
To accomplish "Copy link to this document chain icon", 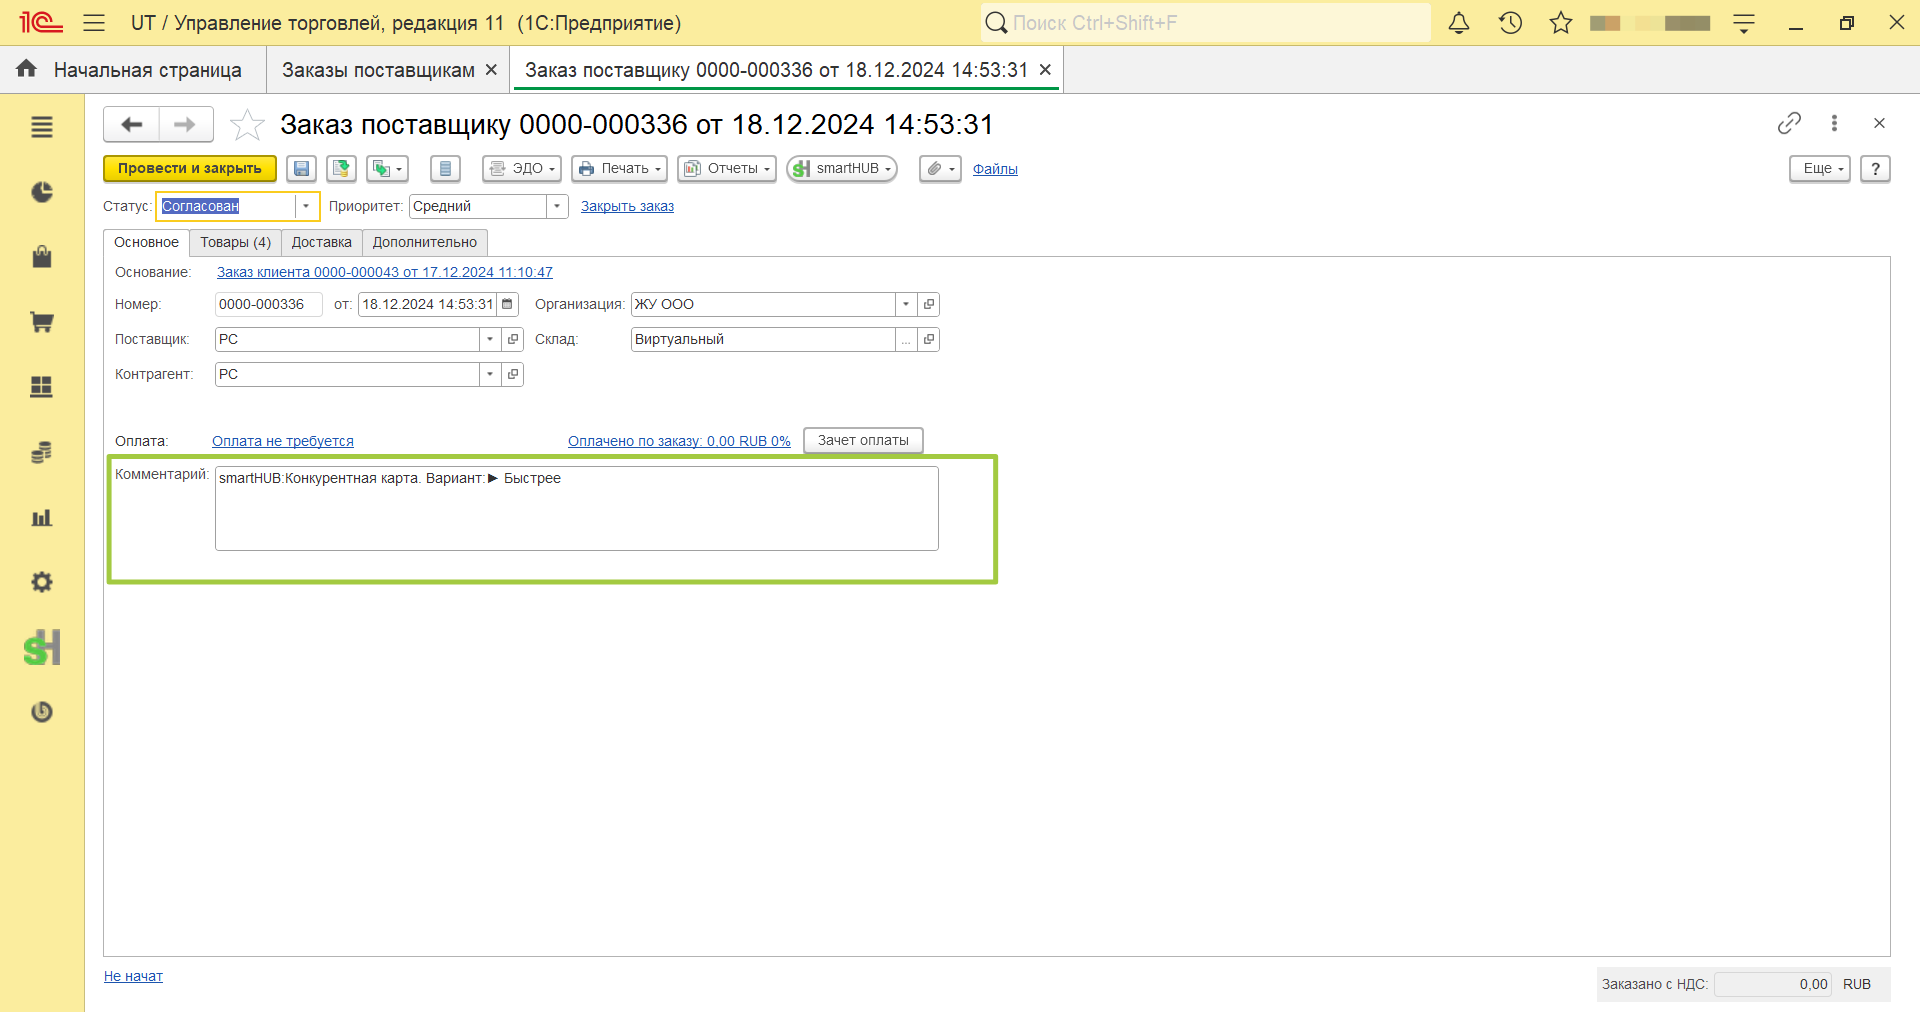I will [1789, 123].
